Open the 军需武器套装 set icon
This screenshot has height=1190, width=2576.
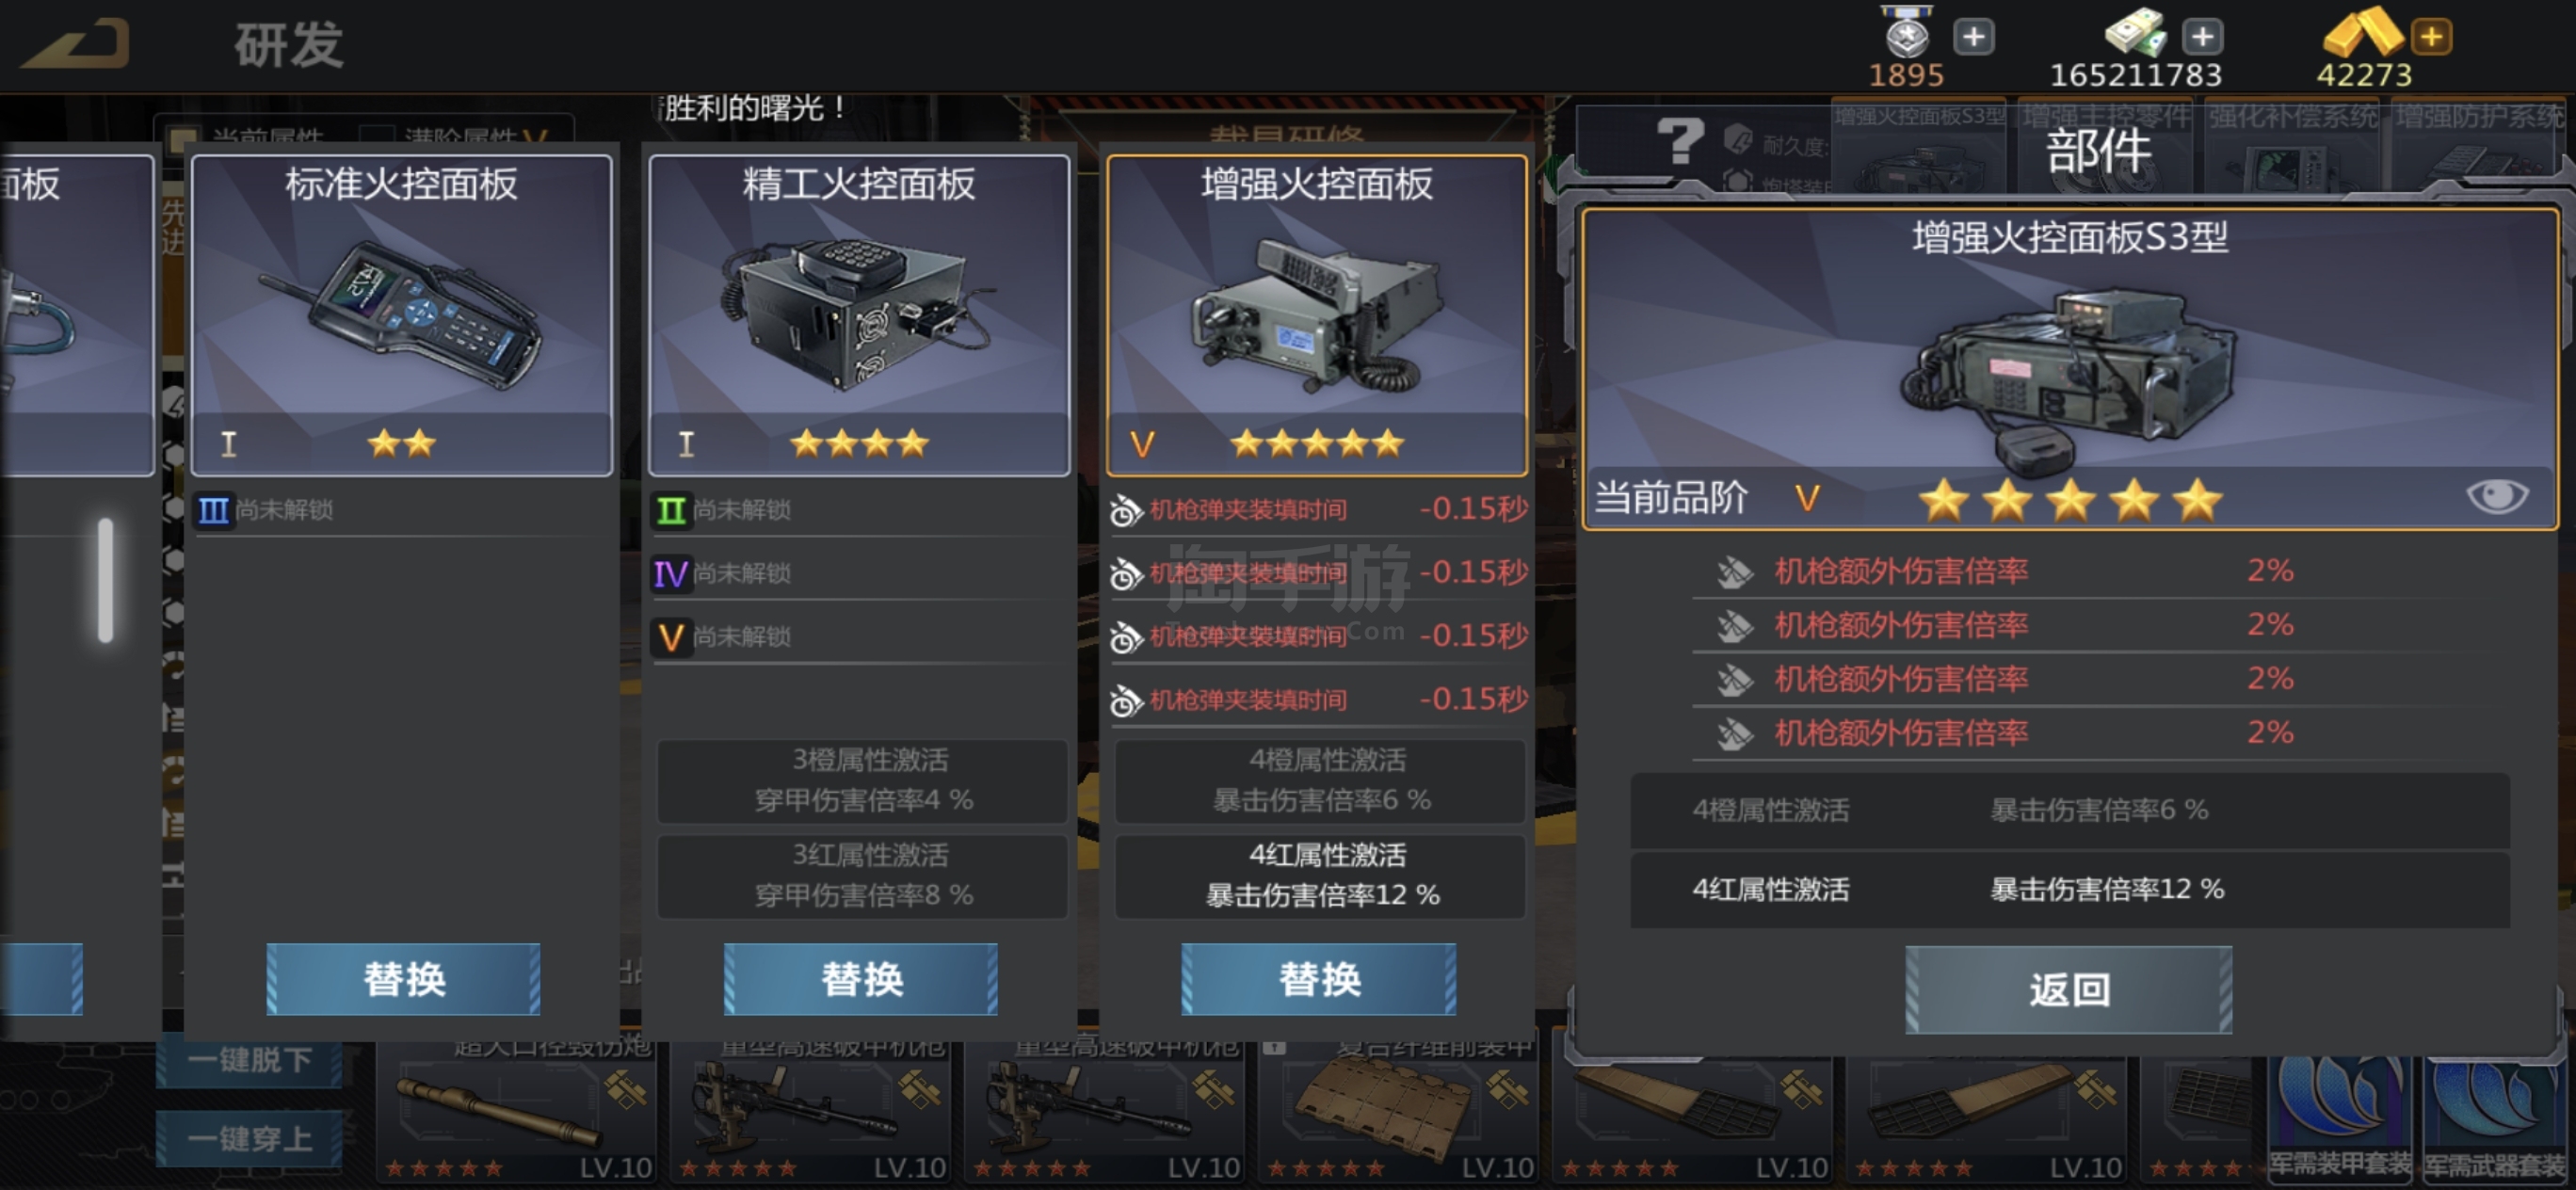2497,1119
